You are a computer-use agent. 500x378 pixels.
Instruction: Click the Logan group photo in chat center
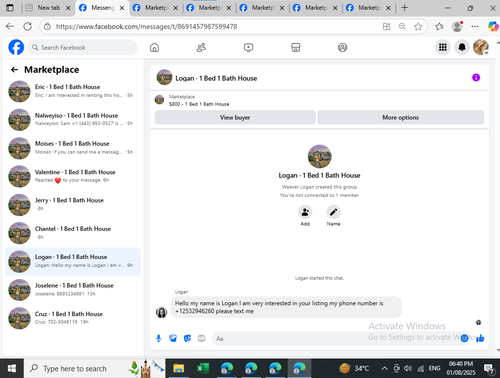coord(319,156)
